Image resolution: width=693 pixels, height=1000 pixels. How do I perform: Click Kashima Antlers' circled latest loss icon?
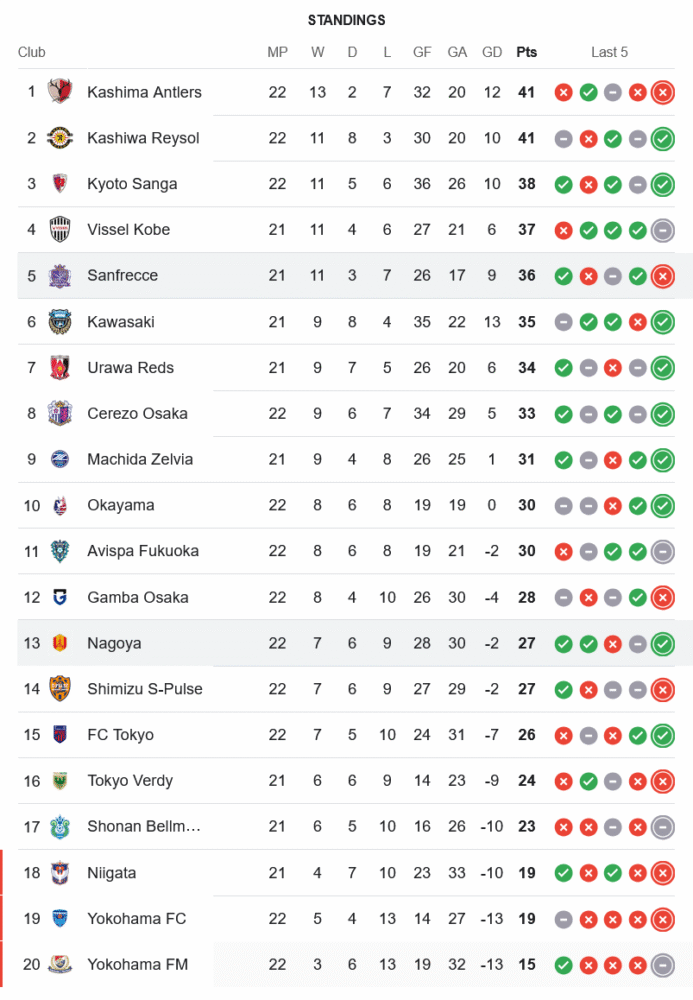[x=662, y=93]
